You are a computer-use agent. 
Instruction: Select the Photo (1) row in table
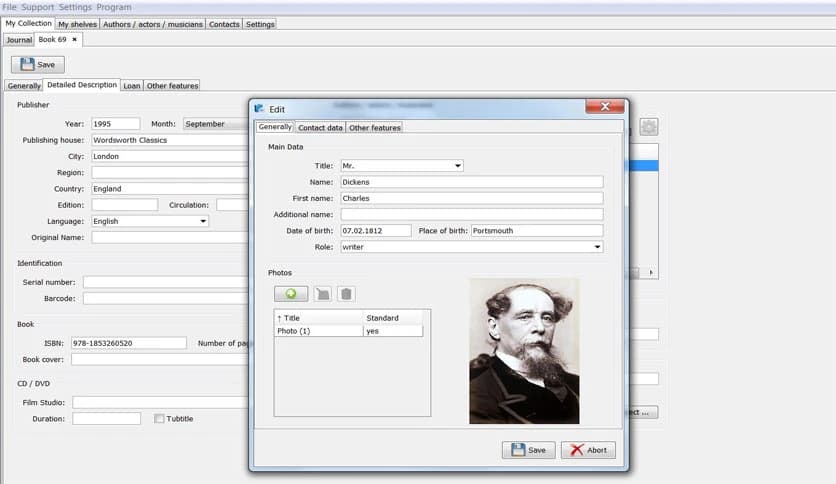319,331
